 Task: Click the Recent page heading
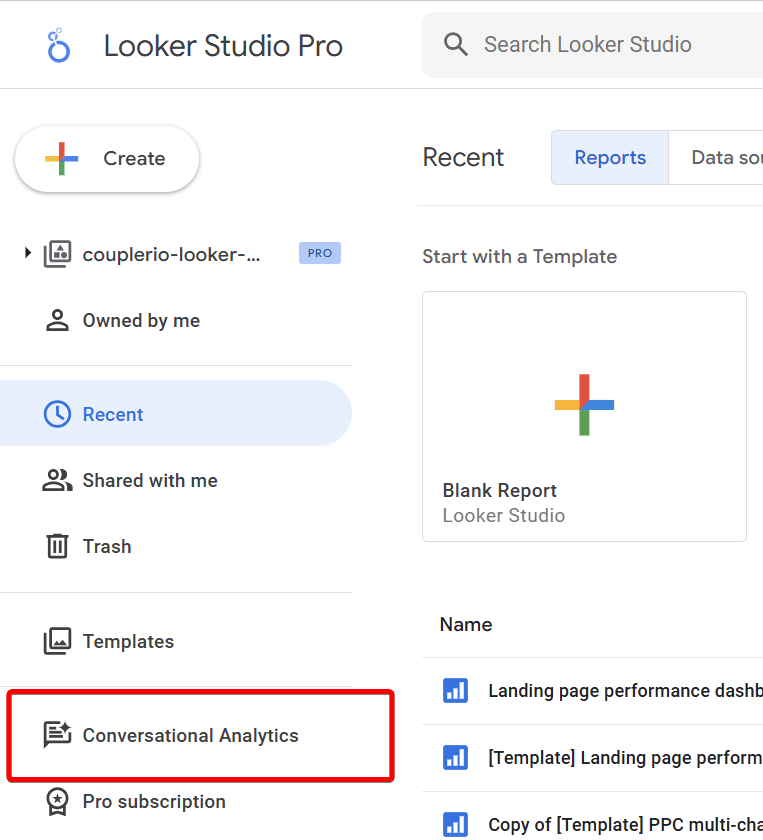(x=463, y=158)
